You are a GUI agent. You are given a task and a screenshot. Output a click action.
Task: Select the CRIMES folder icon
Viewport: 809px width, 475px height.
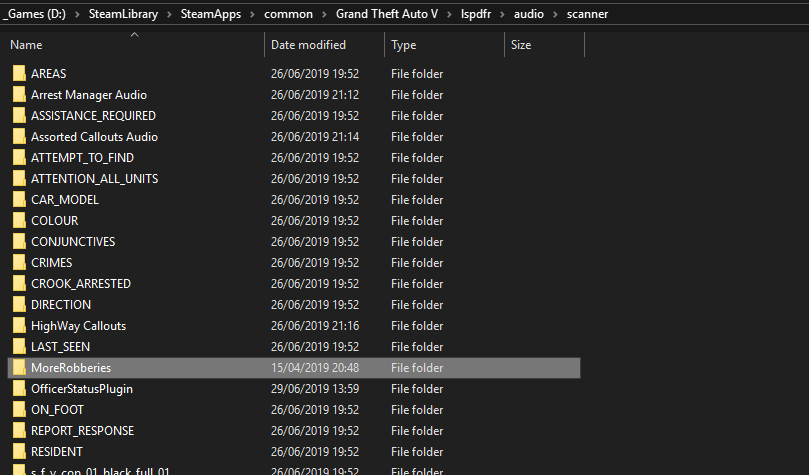click(19, 263)
